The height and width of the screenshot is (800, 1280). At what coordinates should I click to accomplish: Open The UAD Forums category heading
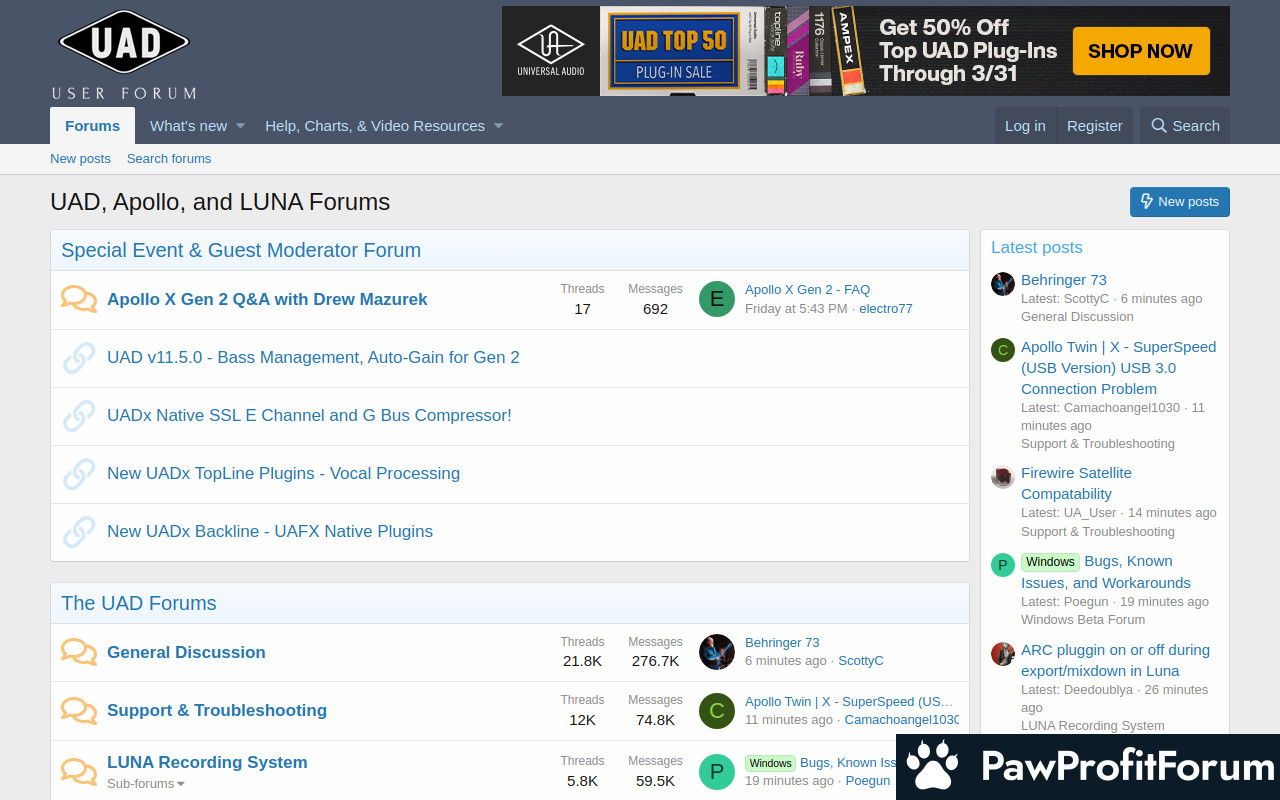pos(139,603)
